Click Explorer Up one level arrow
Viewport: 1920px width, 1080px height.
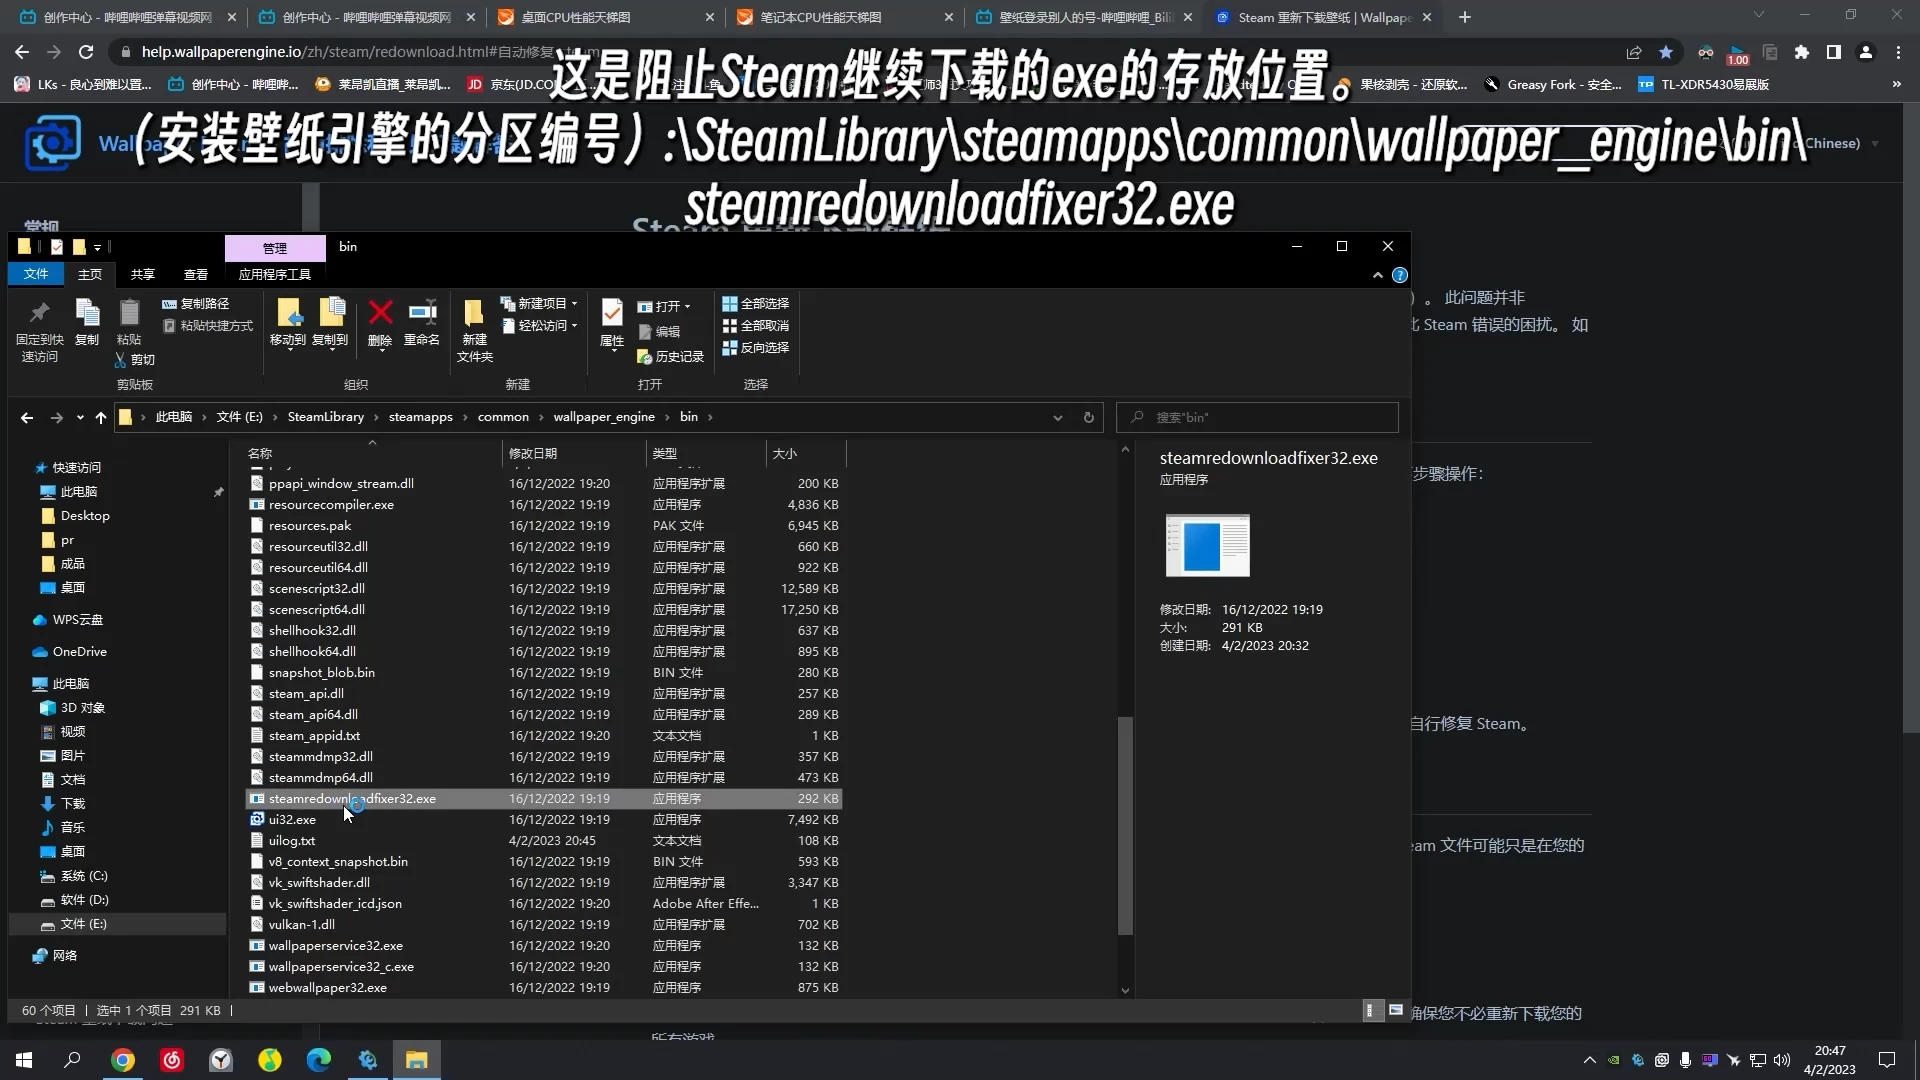click(x=100, y=418)
